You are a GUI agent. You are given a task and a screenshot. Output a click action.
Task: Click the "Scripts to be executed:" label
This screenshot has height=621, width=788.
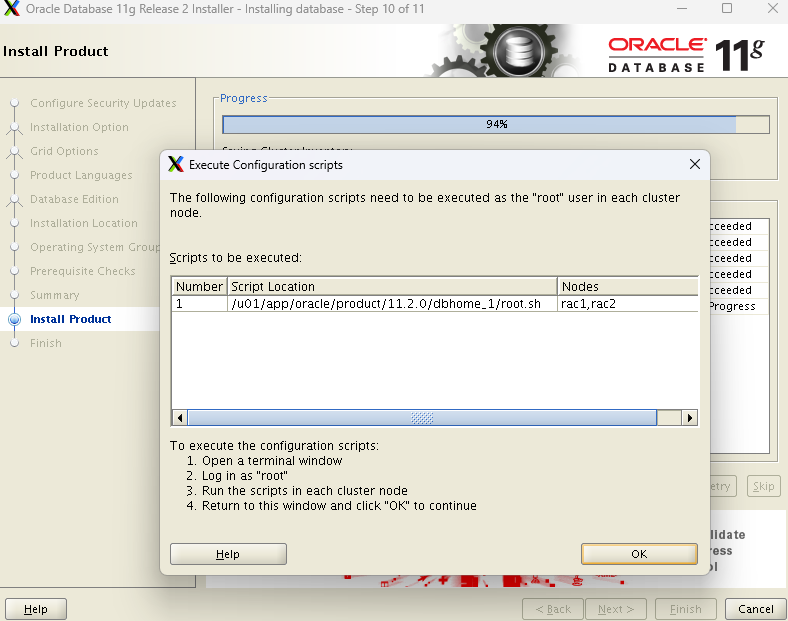(x=236, y=258)
